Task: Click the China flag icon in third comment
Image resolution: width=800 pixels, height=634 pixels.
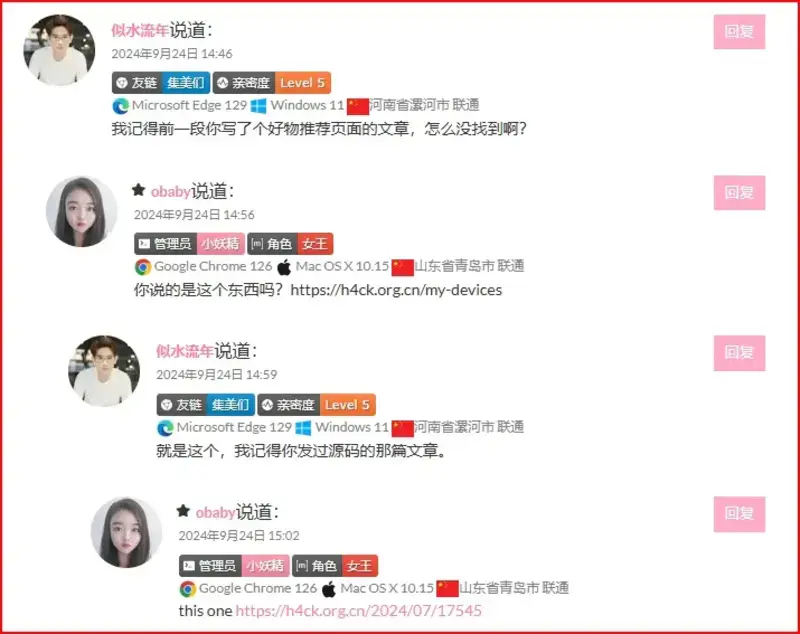Action: 402,428
